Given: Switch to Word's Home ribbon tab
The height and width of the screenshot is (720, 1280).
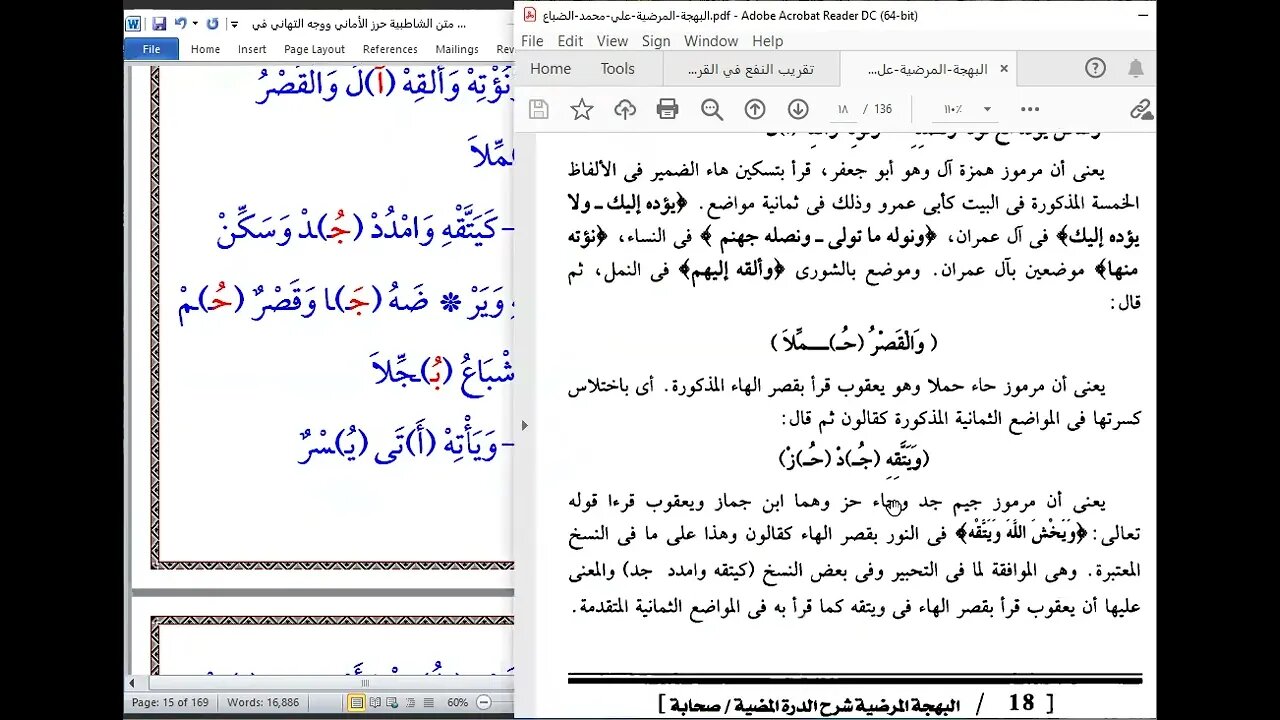Looking at the screenshot, I should click(205, 49).
